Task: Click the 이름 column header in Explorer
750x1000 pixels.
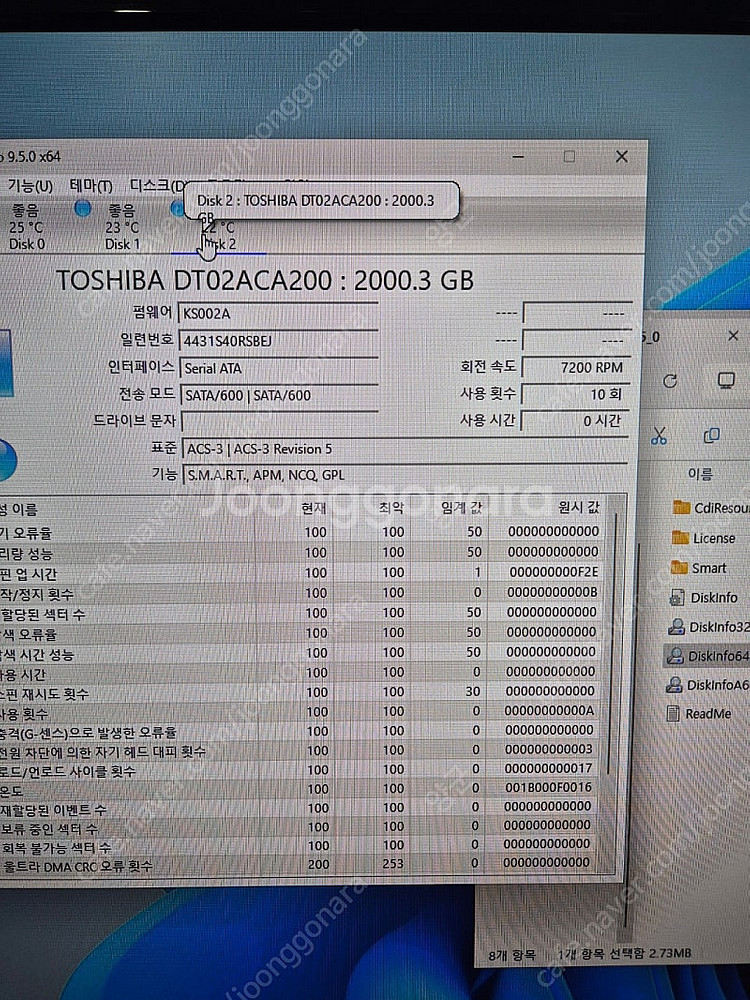Action: 700,474
